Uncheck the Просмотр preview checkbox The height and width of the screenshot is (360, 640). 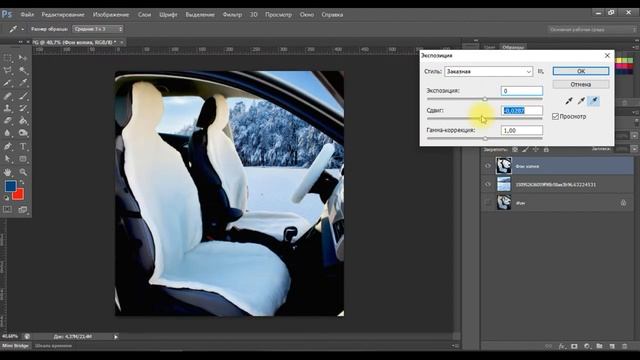pos(556,116)
